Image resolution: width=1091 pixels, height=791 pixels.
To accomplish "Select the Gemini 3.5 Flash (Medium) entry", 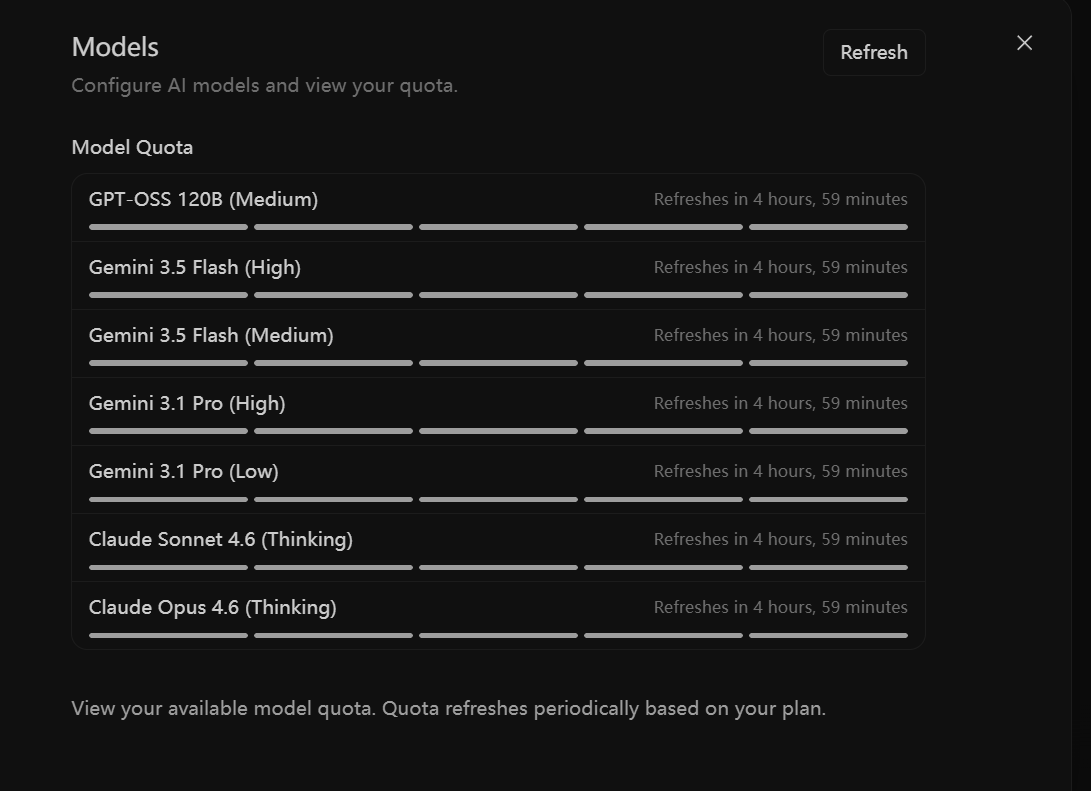I will pos(498,344).
